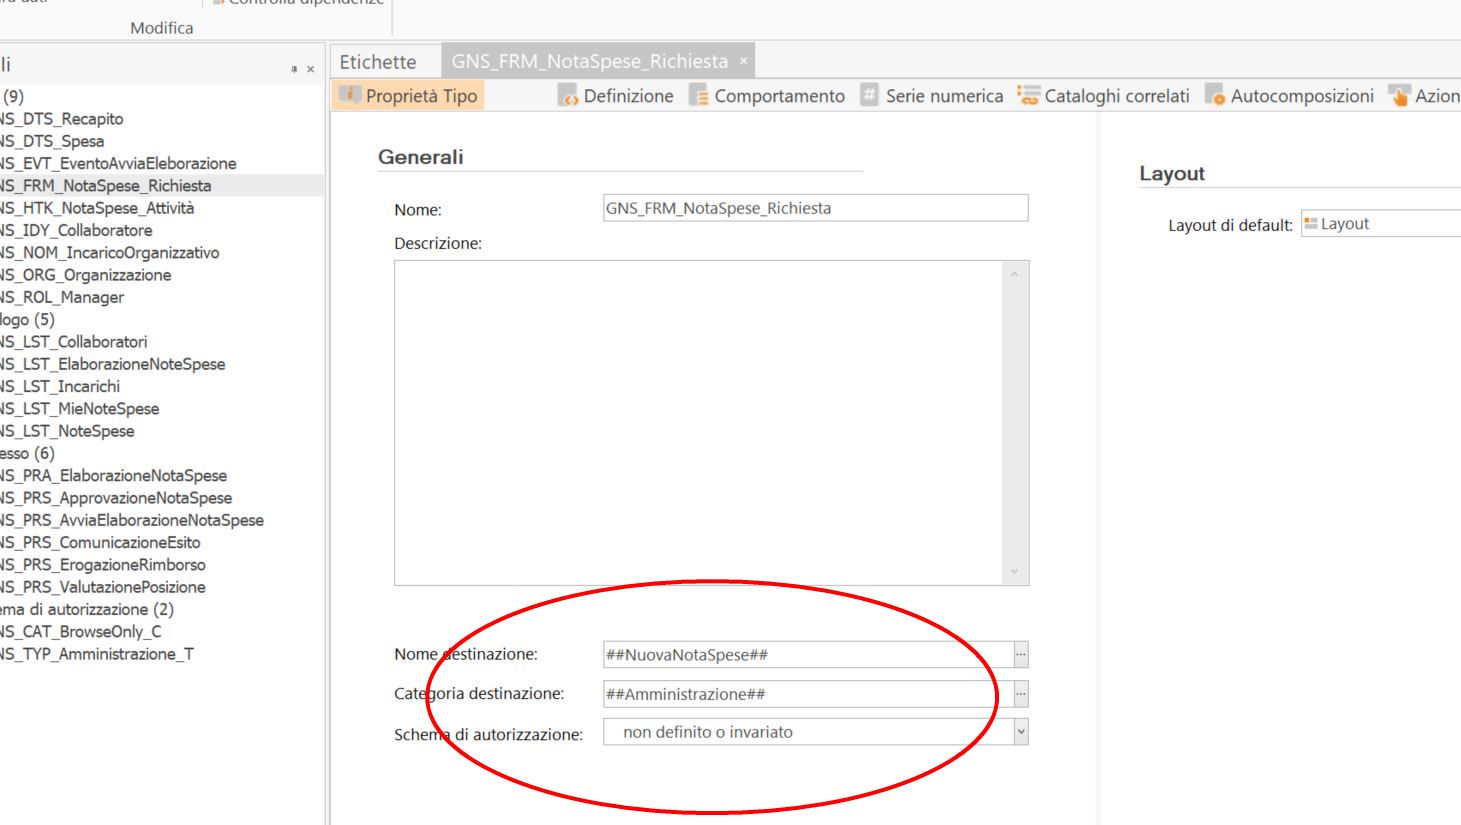This screenshot has height=825, width=1461.
Task: Click the (9) group node at tree top
Action: [13, 97]
